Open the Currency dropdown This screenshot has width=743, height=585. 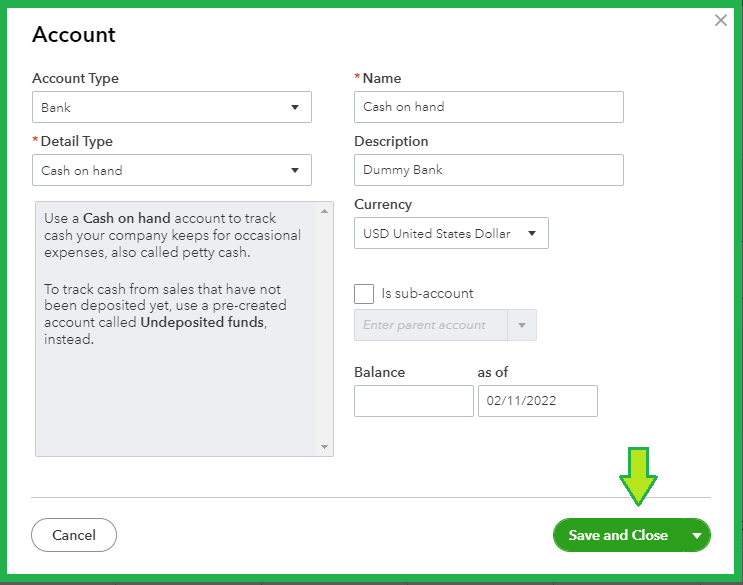point(451,234)
